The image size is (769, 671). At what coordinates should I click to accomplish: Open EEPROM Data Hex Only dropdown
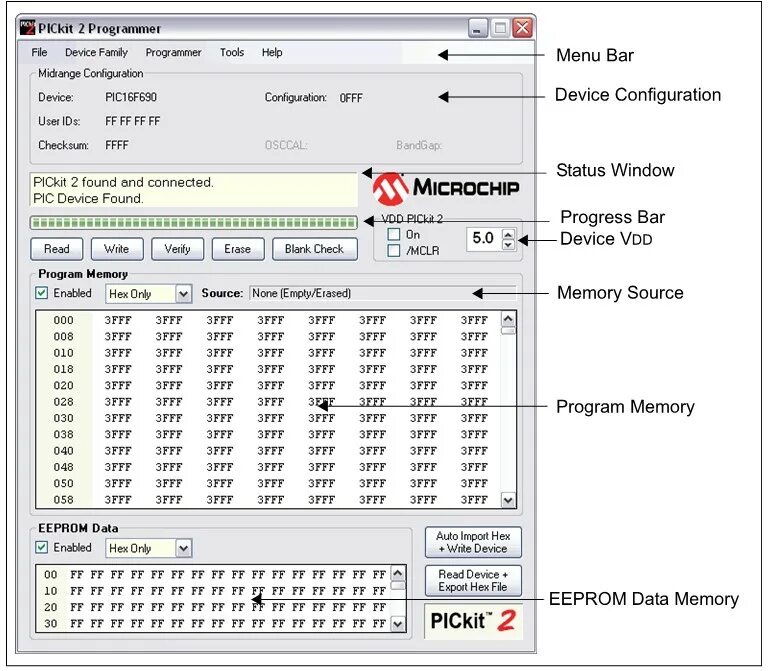183,548
